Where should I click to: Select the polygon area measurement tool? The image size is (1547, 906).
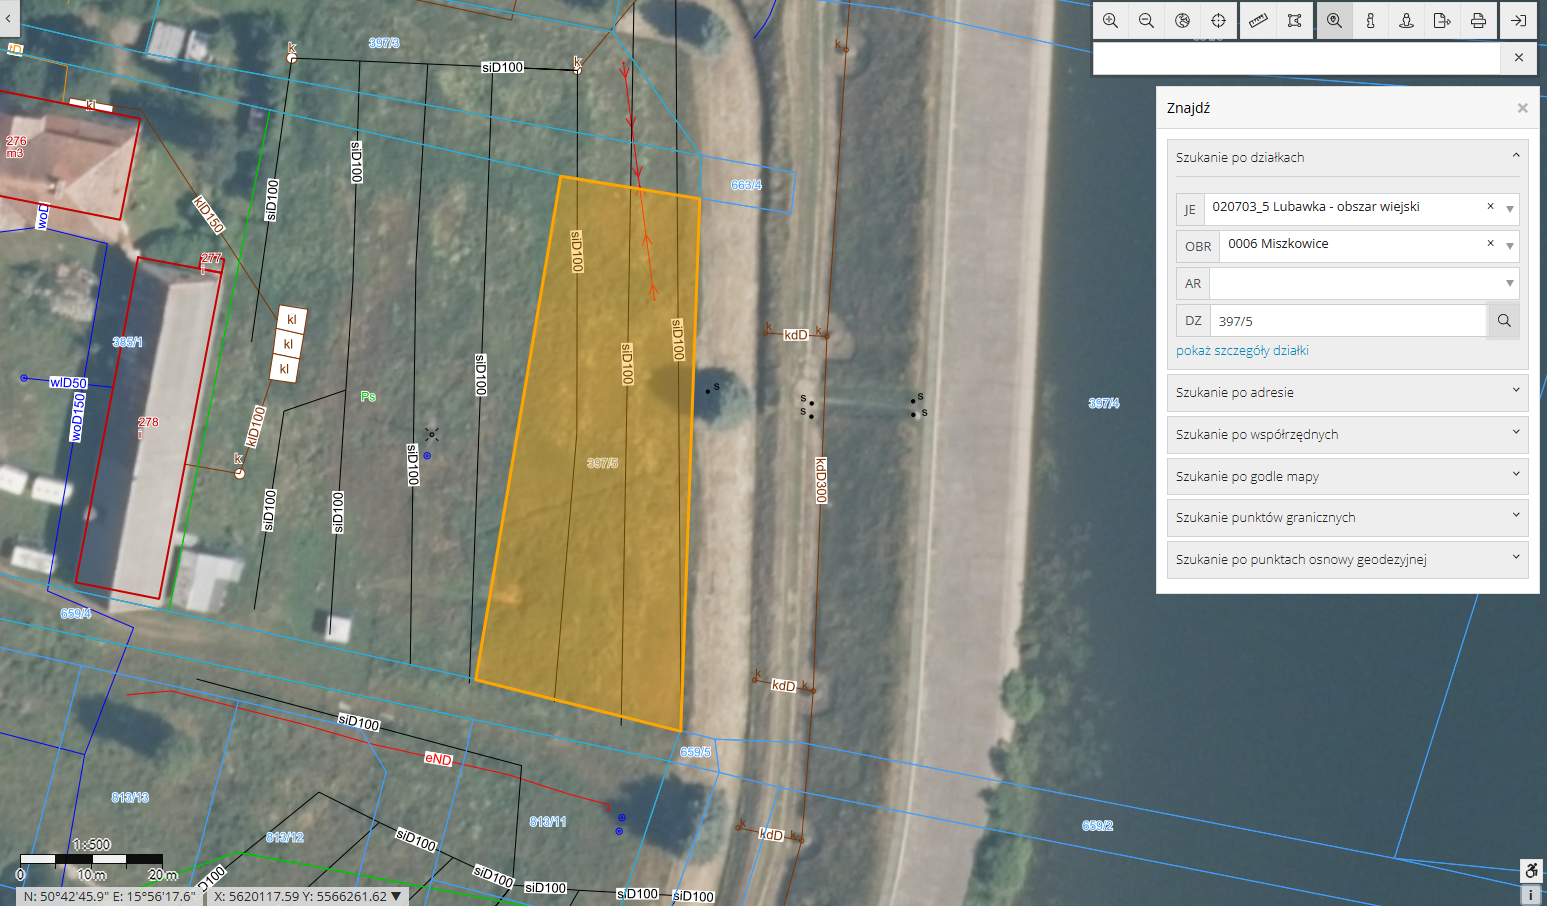[1294, 20]
